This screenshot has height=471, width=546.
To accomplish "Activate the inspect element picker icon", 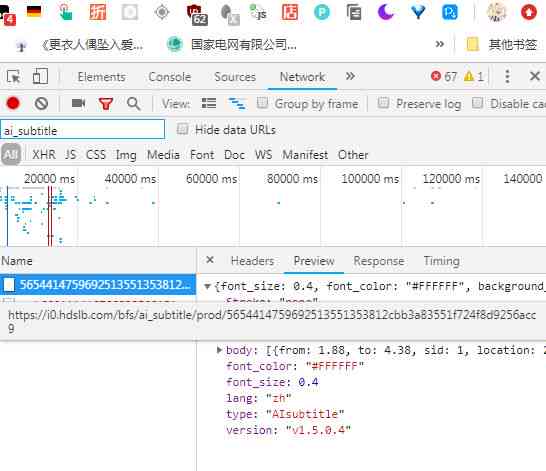I will (x=14, y=77).
